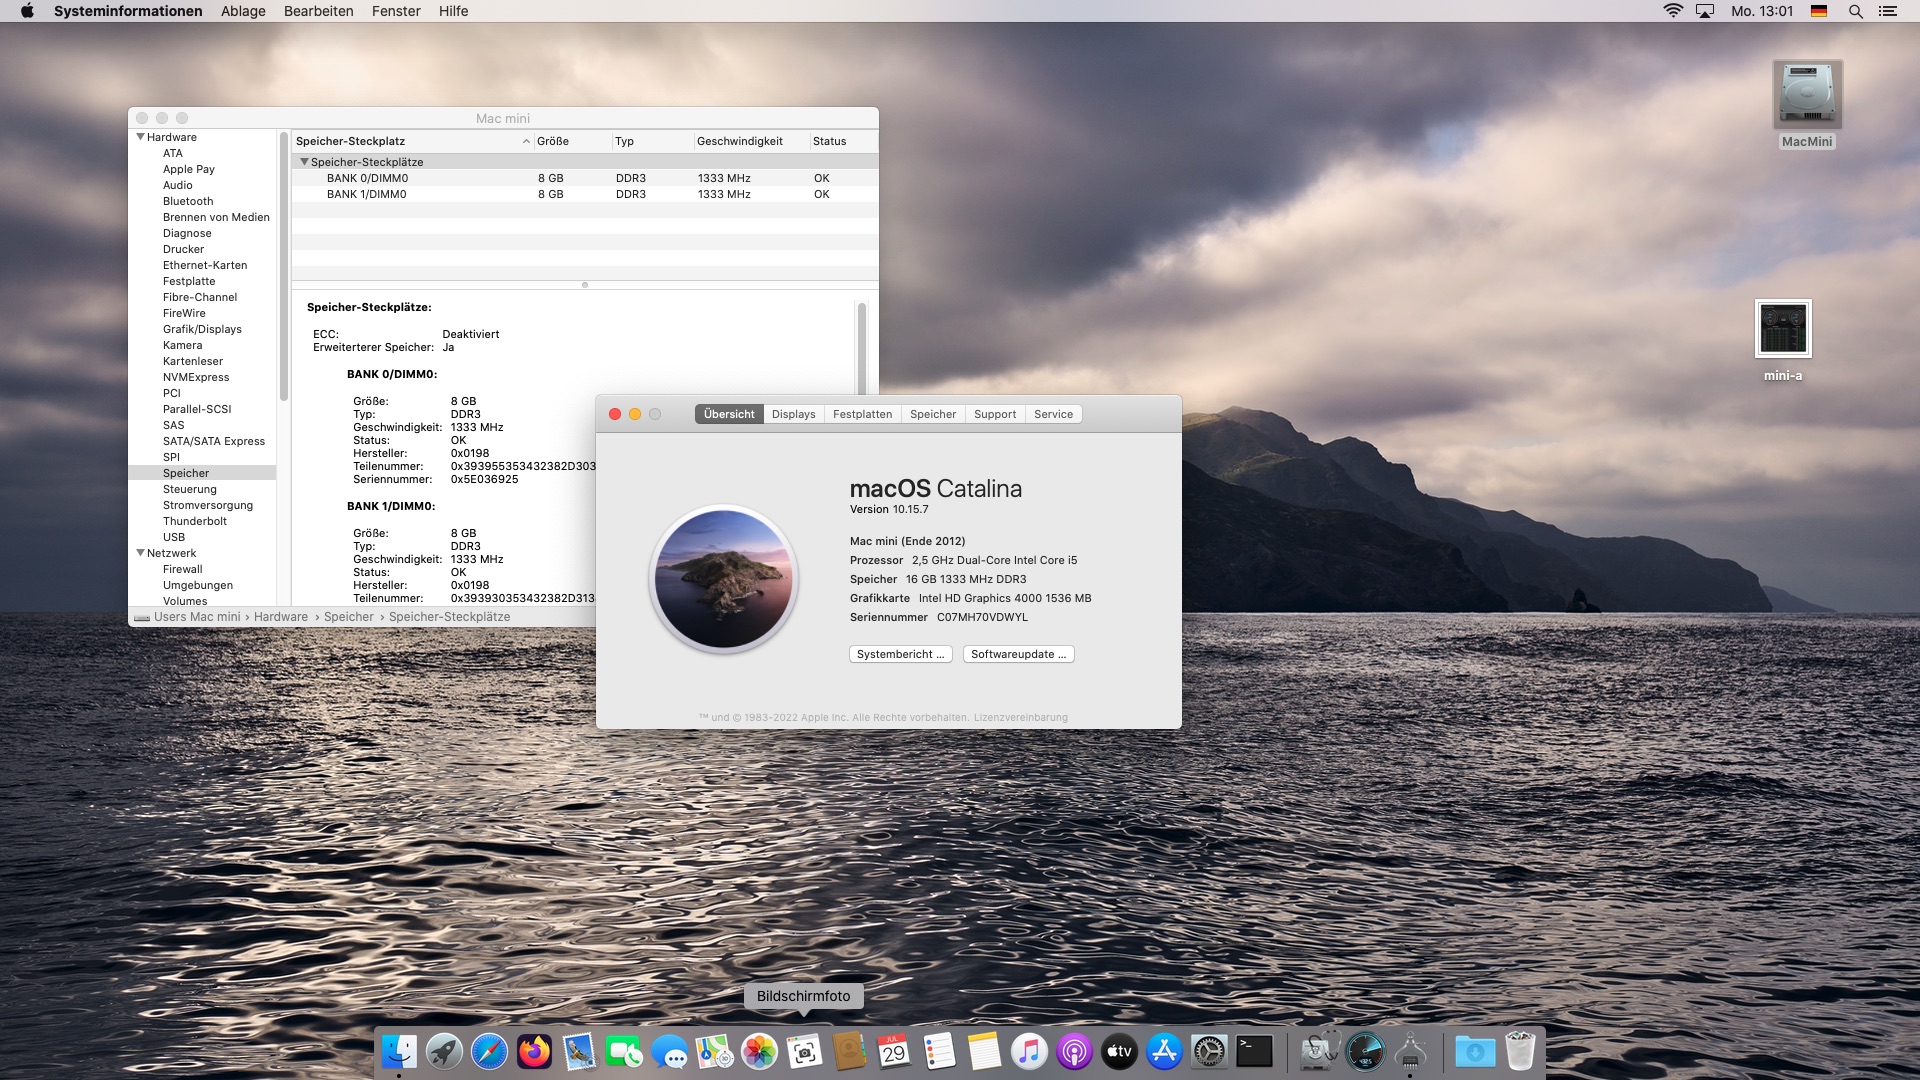Open Spotlight search in menu bar
The height and width of the screenshot is (1080, 1920).
[1855, 11]
